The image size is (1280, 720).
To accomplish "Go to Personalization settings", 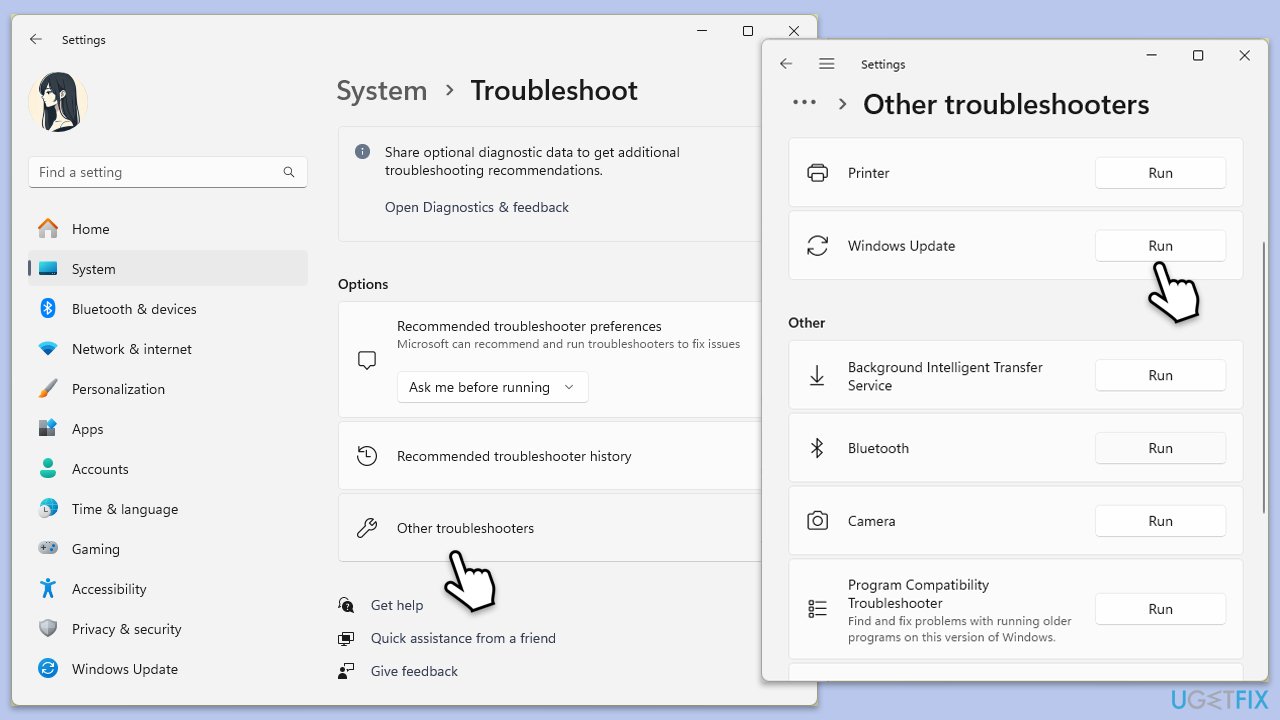I will coord(168,389).
